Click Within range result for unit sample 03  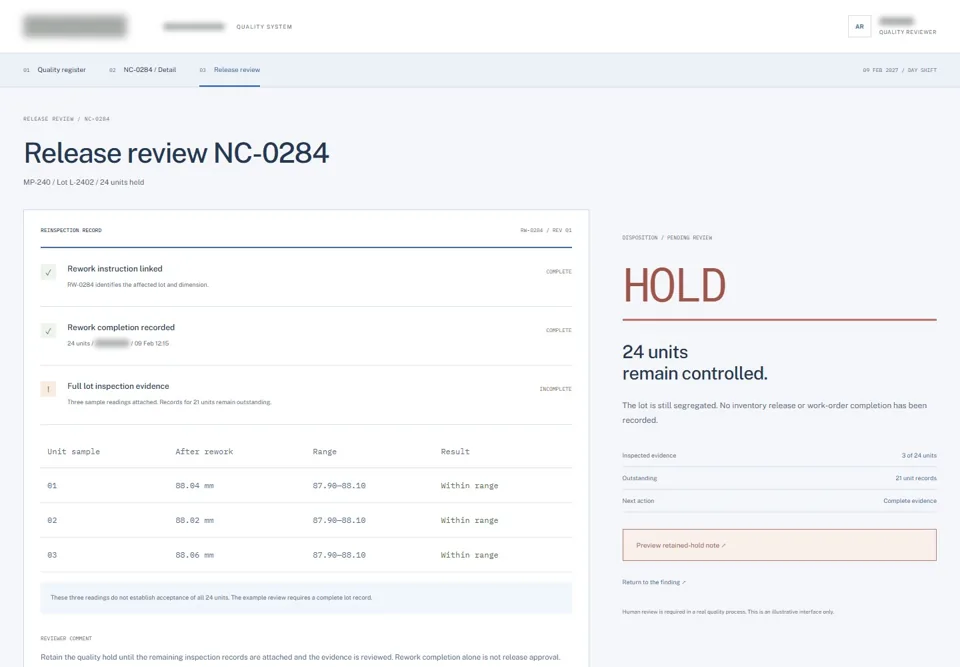470,556
